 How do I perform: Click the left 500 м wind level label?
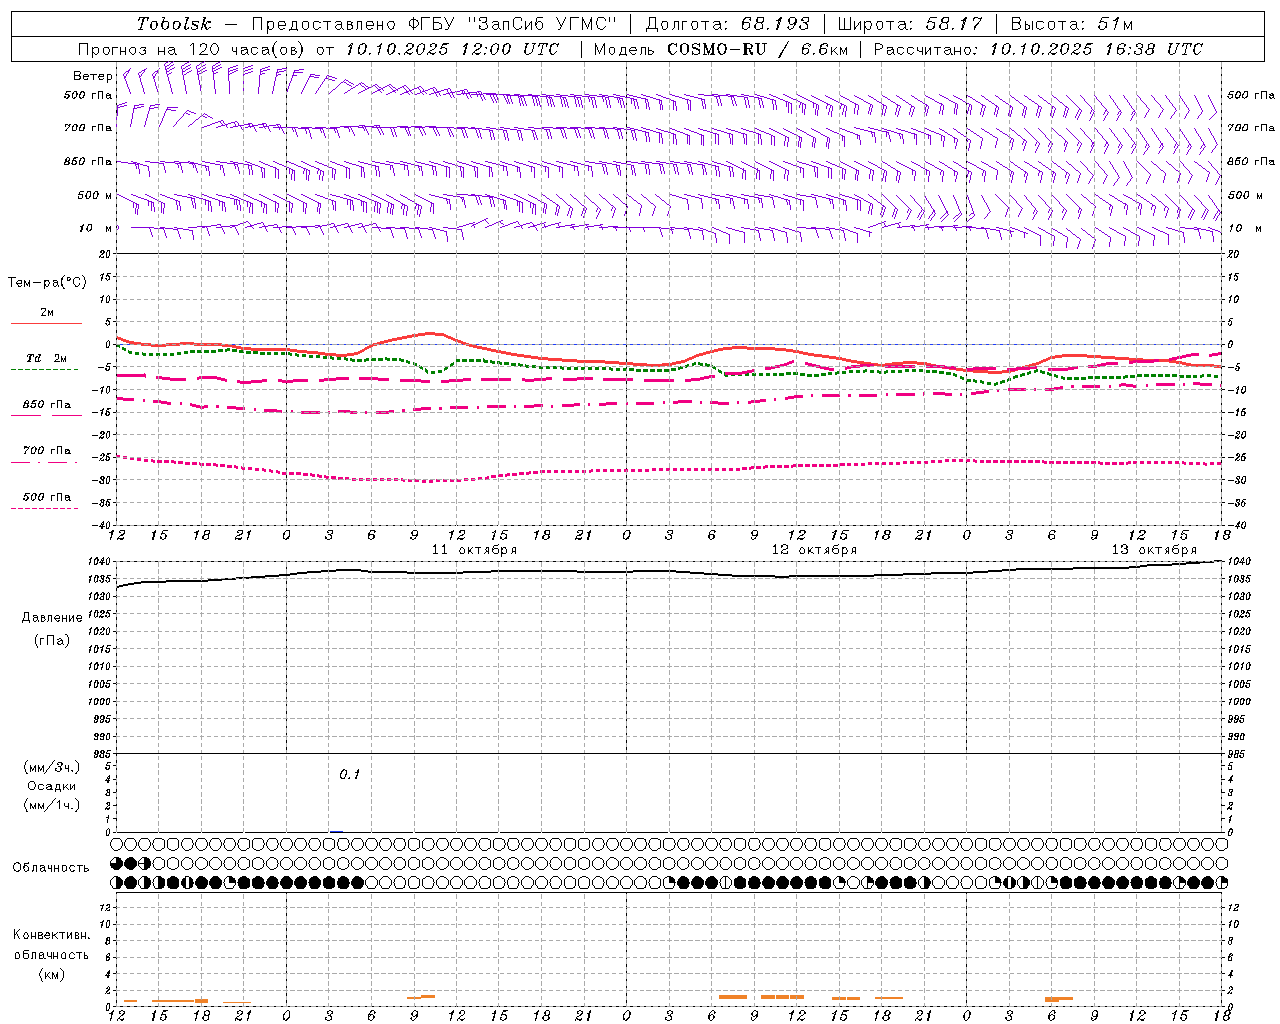click(95, 196)
